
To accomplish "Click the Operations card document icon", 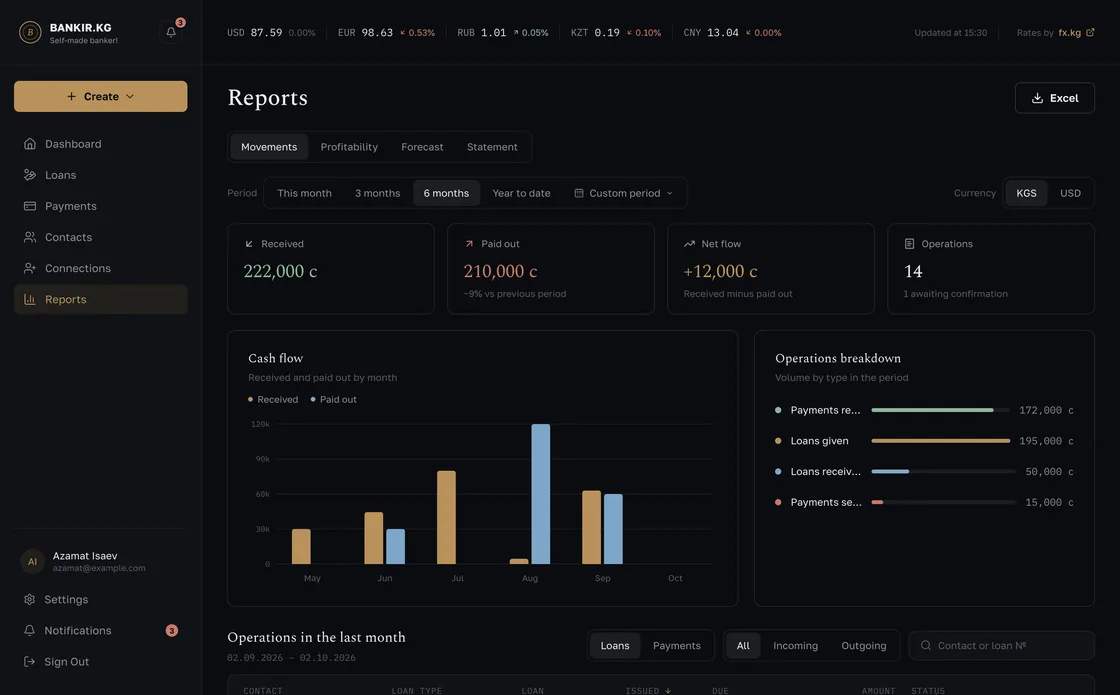I will coord(909,244).
